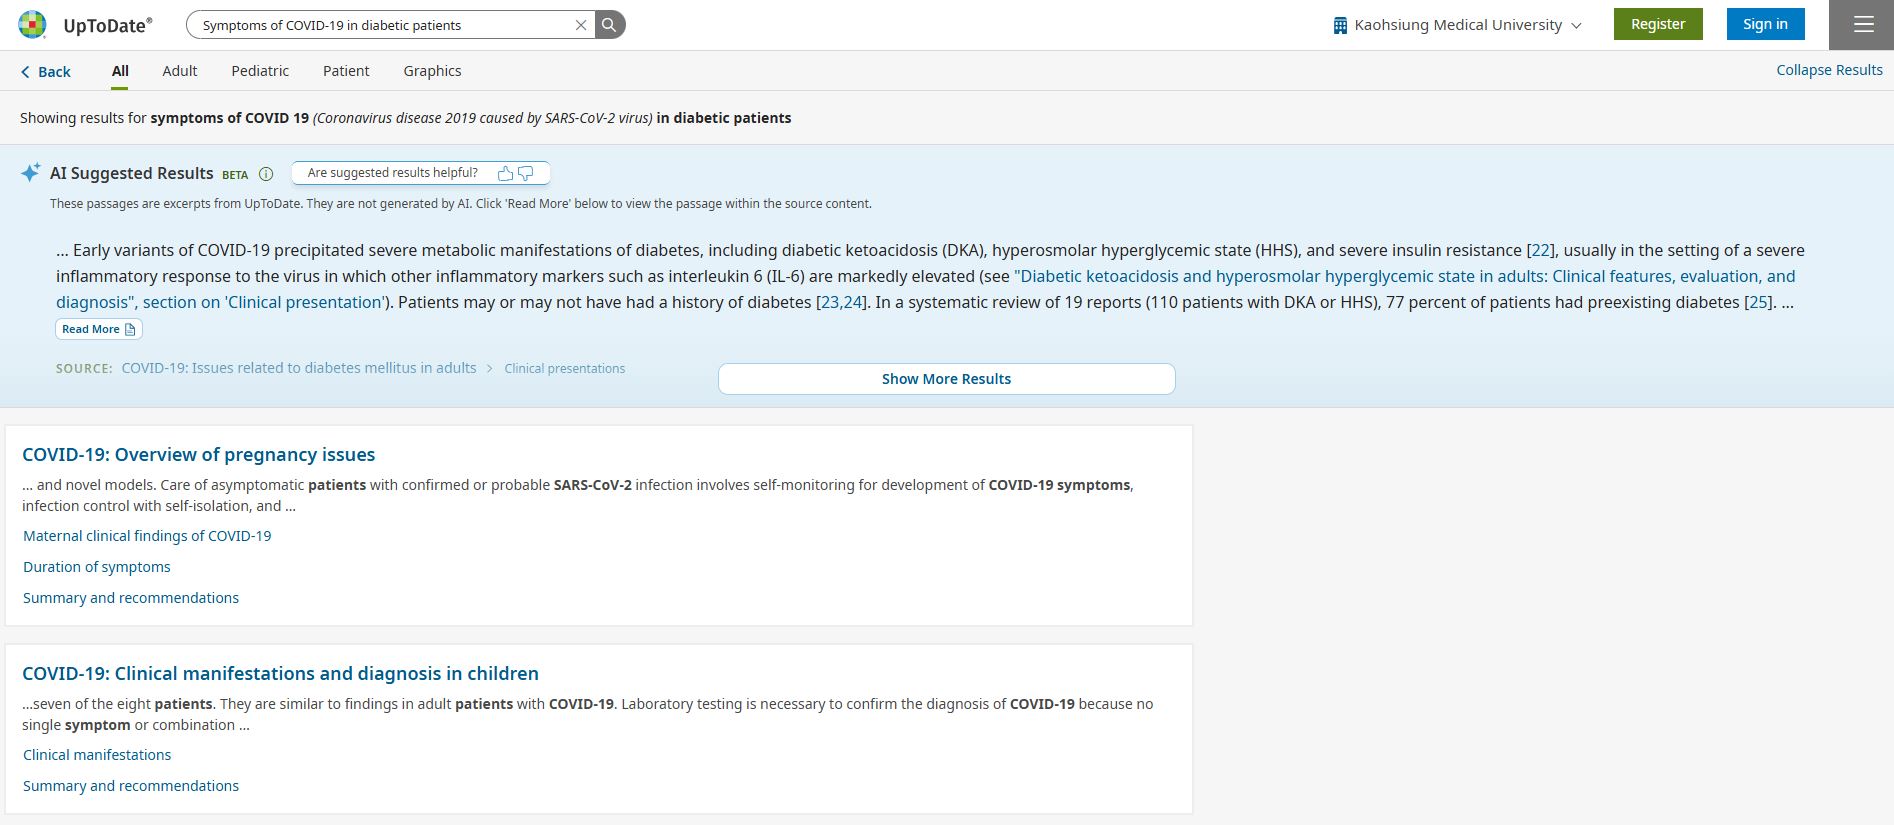This screenshot has height=825, width=1894.
Task: Click thumbs down for suggested results
Action: pos(526,173)
